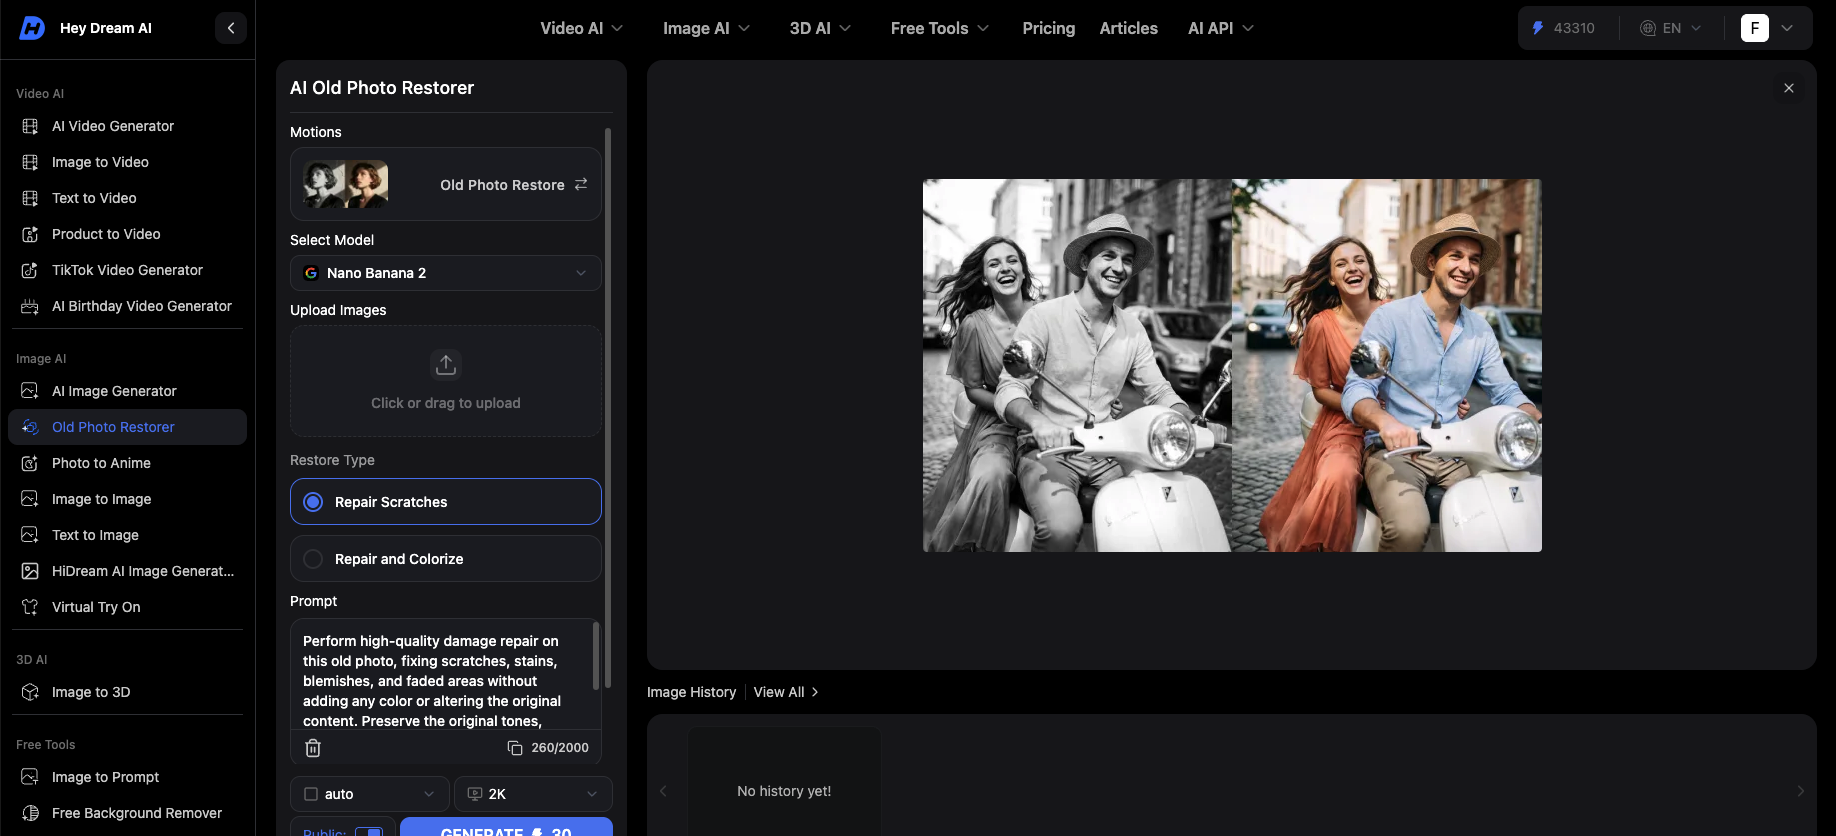This screenshot has height=836, width=1836.
Task: Click the Text to Image sidebar label
Action: pyautogui.click(x=95, y=535)
